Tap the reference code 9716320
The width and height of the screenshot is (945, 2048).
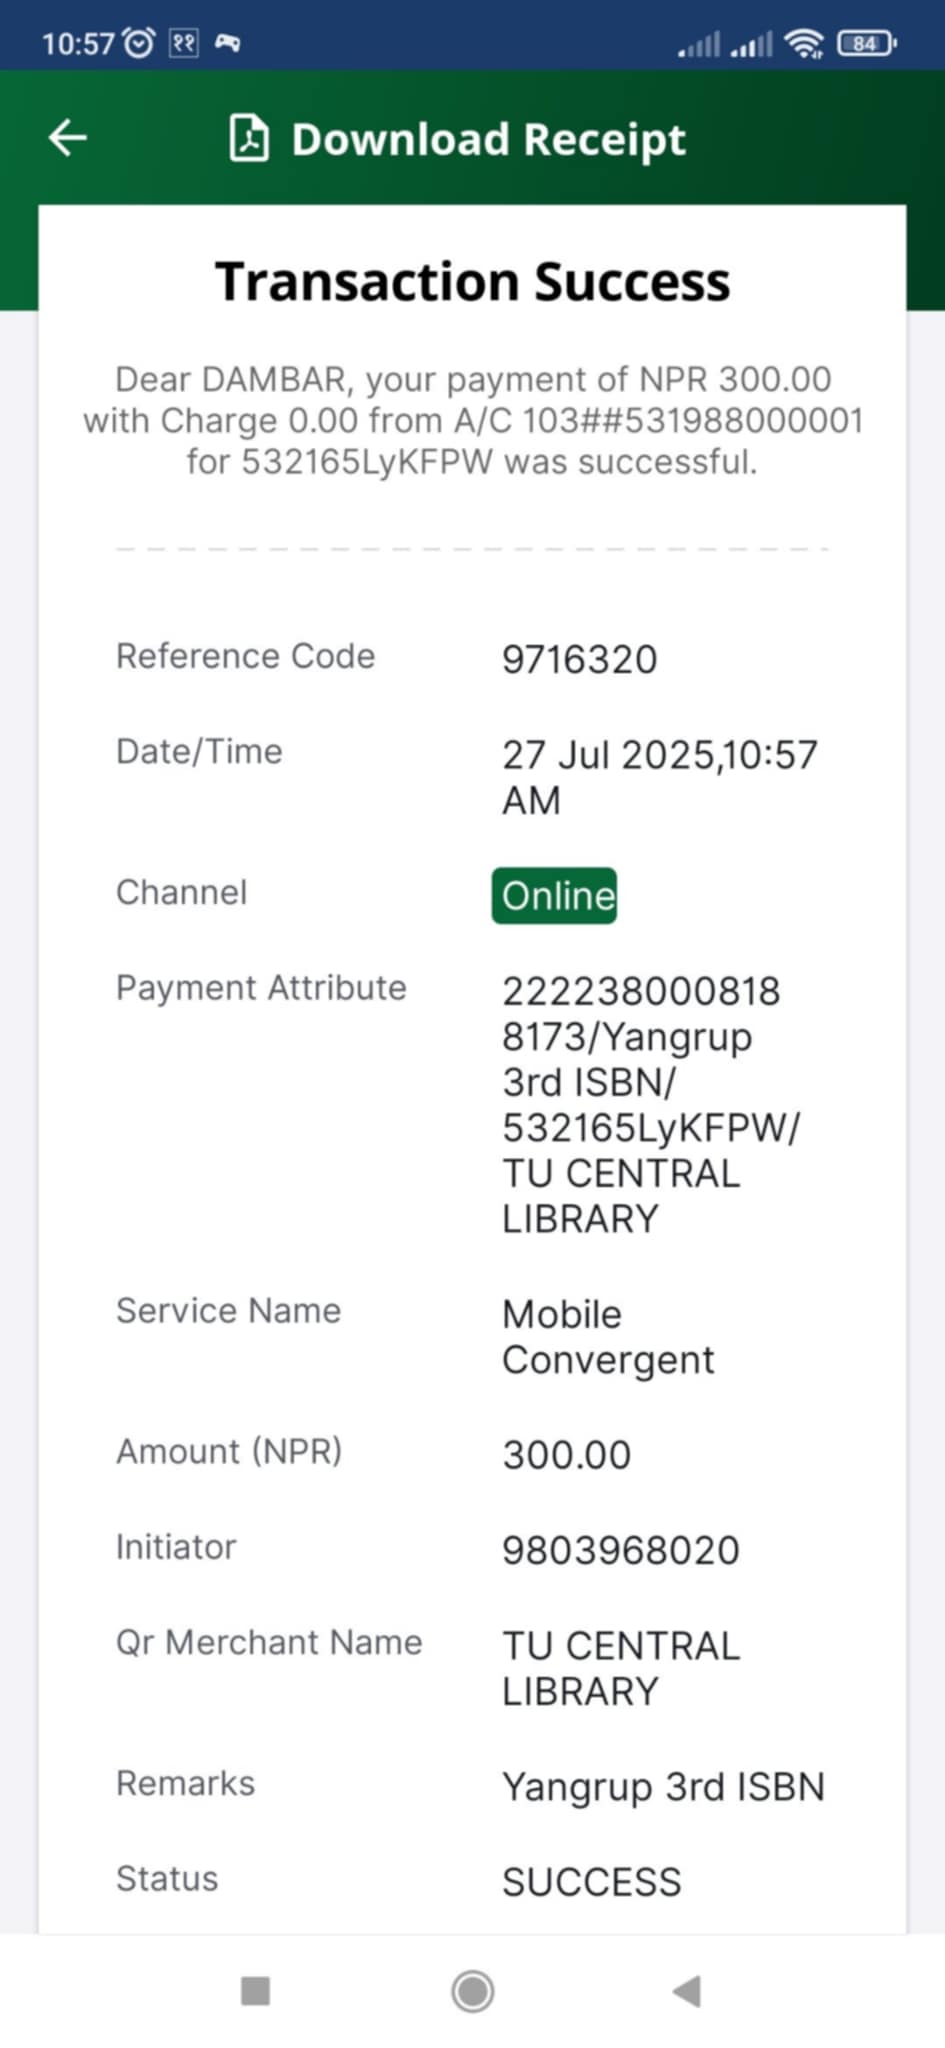[579, 659]
